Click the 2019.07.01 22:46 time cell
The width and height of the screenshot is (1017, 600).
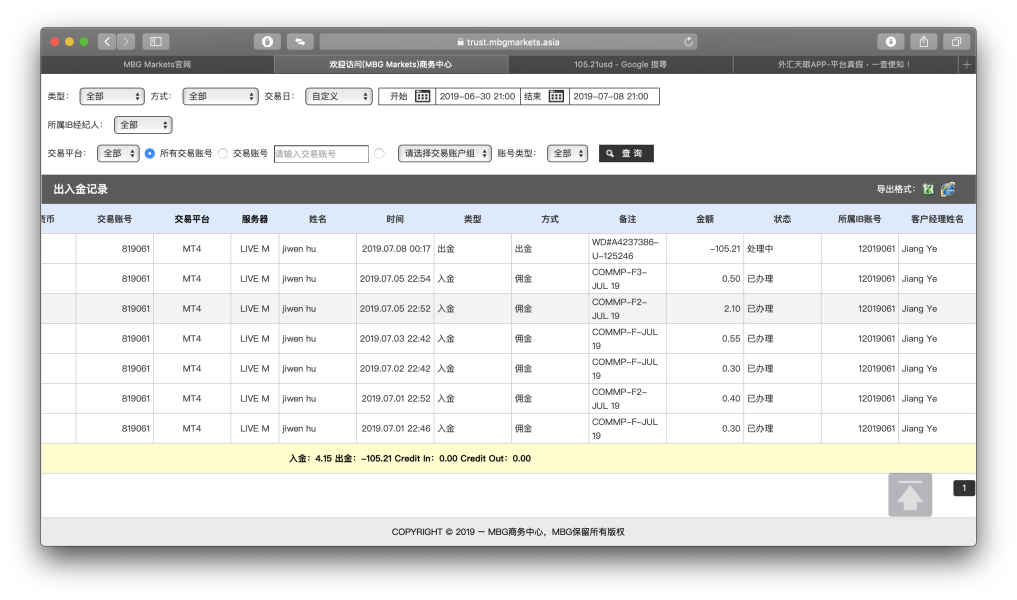(x=396, y=428)
